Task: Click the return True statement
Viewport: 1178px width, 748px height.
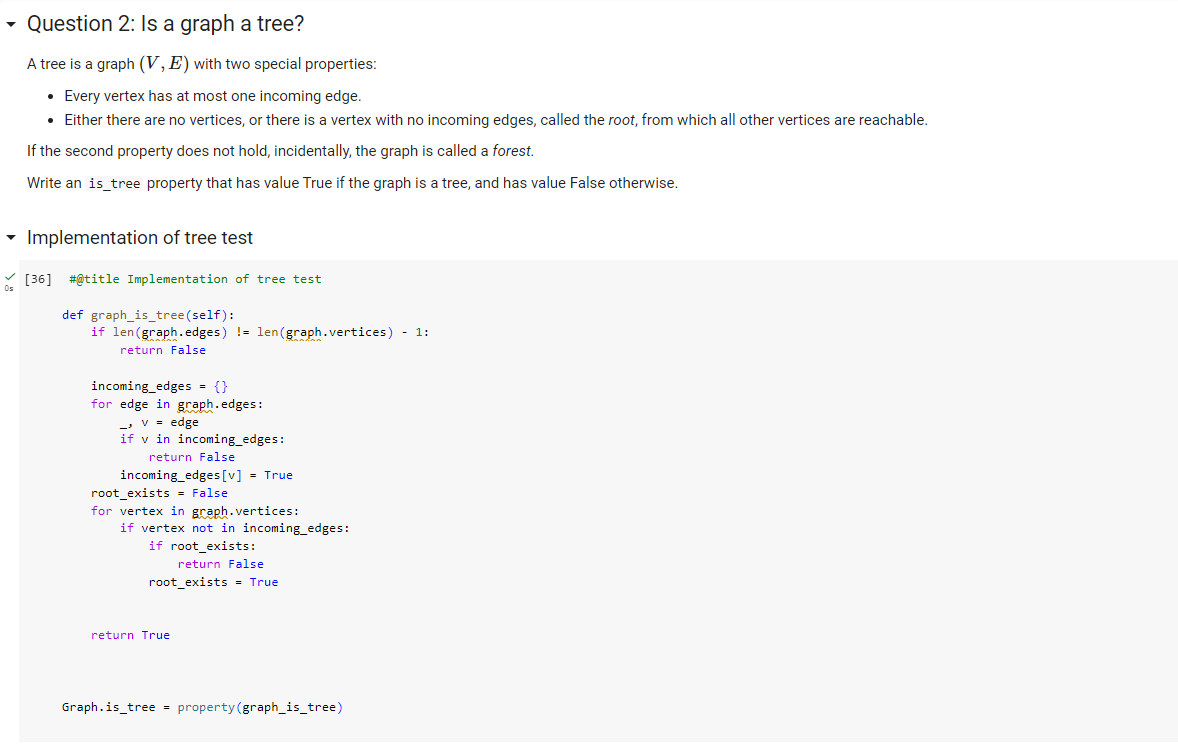Action: click(130, 634)
